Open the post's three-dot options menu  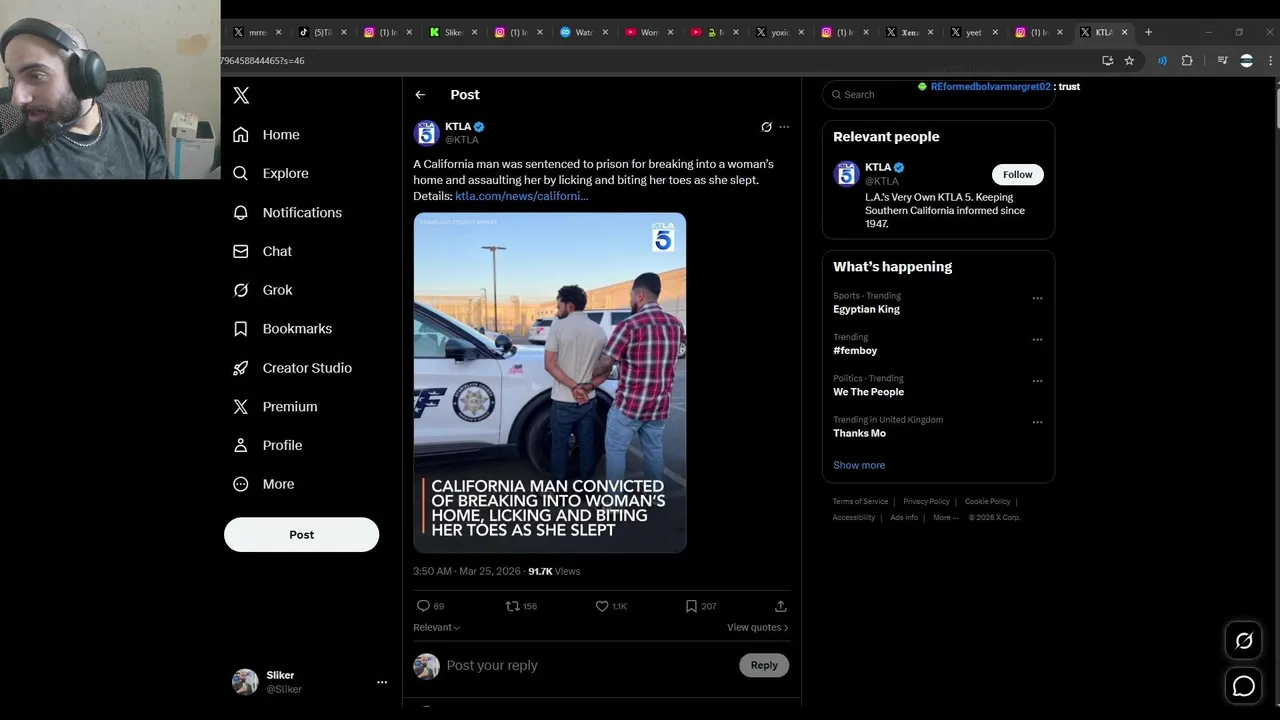pyautogui.click(x=784, y=127)
